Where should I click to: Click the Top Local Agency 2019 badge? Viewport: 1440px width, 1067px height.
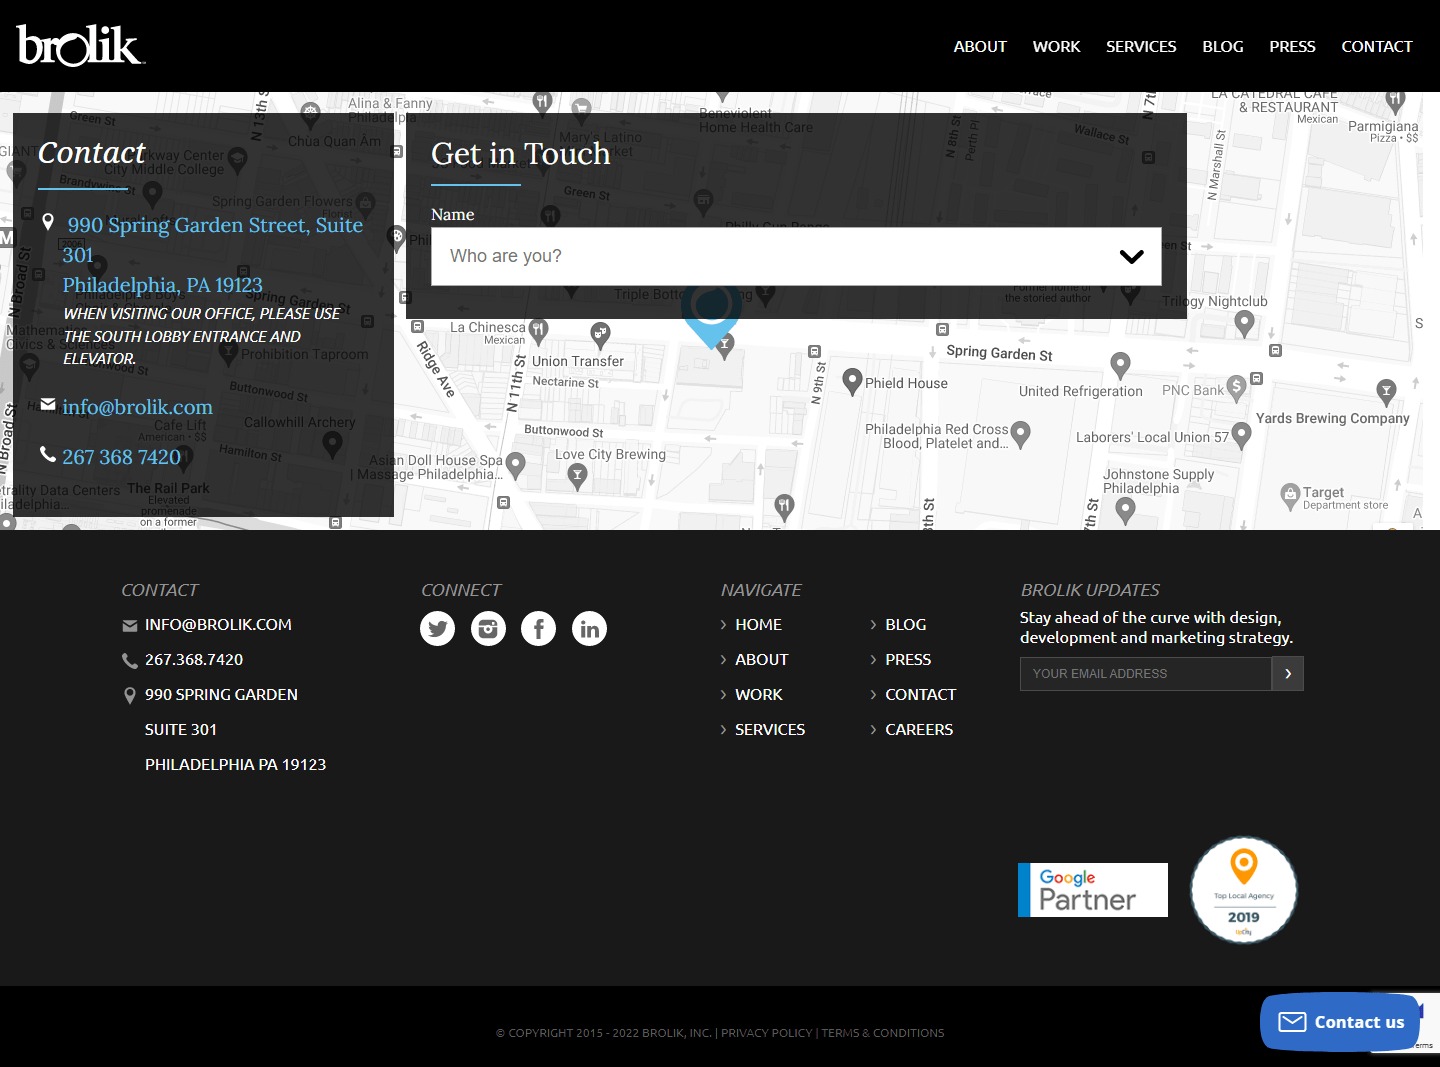tap(1243, 890)
